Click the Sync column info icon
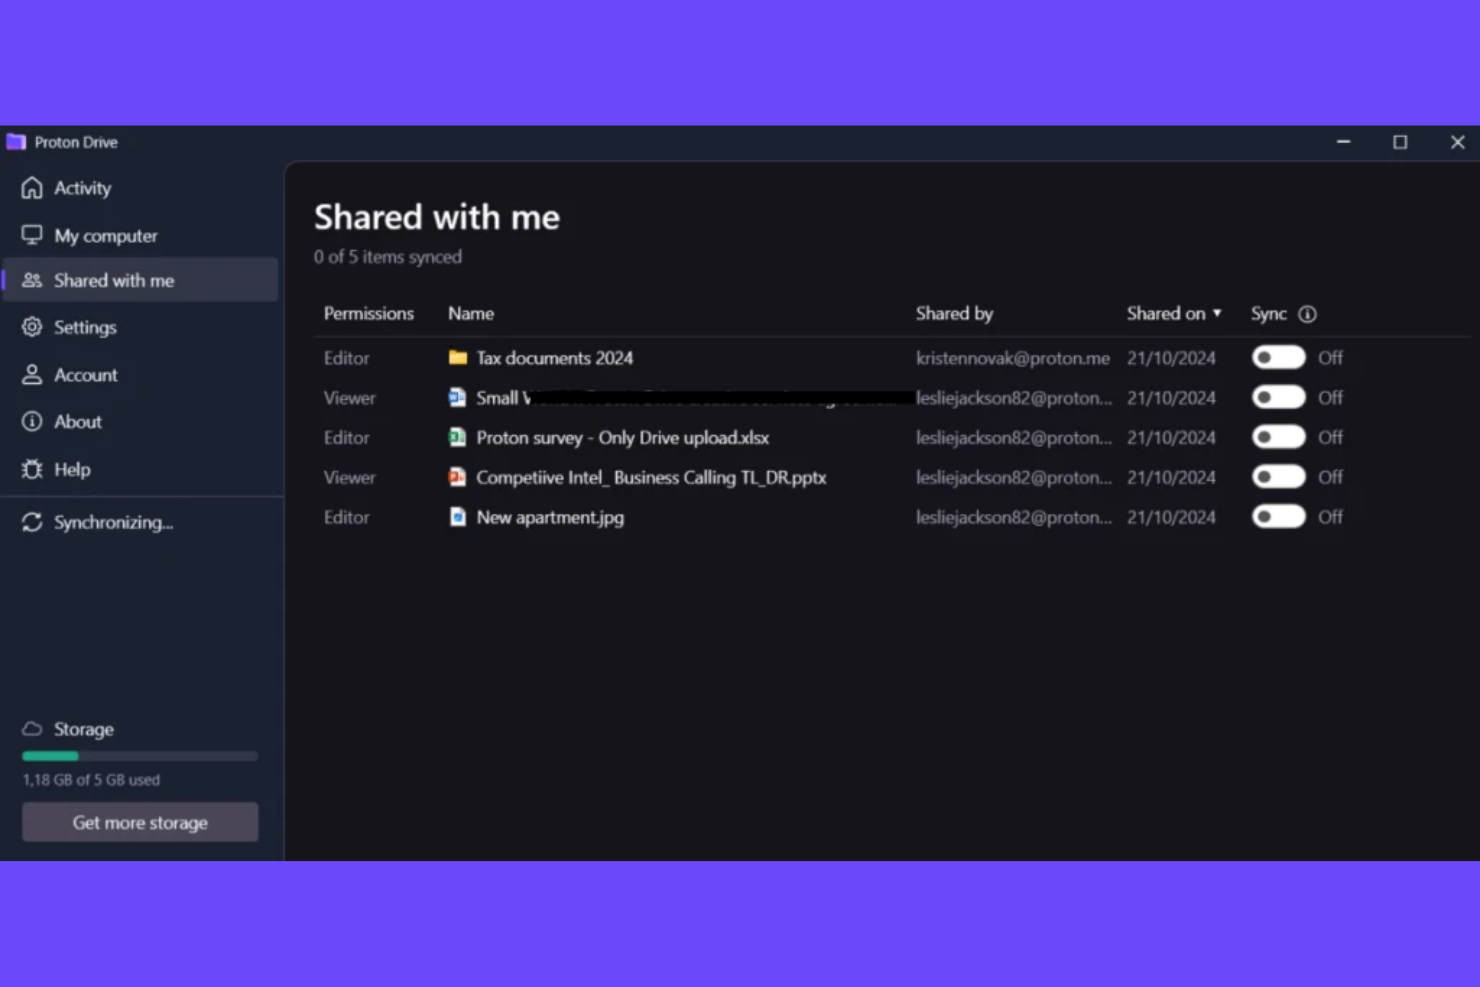This screenshot has height=987, width=1480. coord(1307,314)
